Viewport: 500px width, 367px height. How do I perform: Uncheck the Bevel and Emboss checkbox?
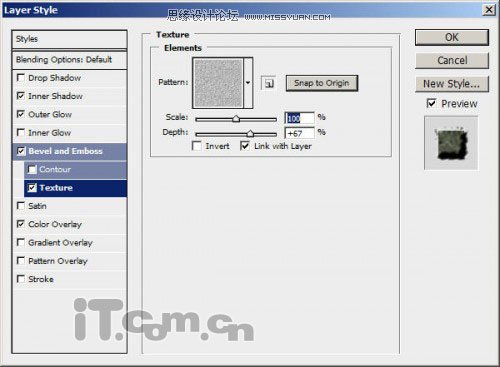21,151
